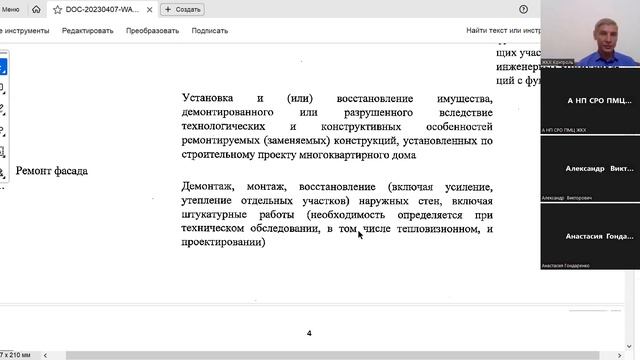Open the help question mark icon

(x=523, y=9)
